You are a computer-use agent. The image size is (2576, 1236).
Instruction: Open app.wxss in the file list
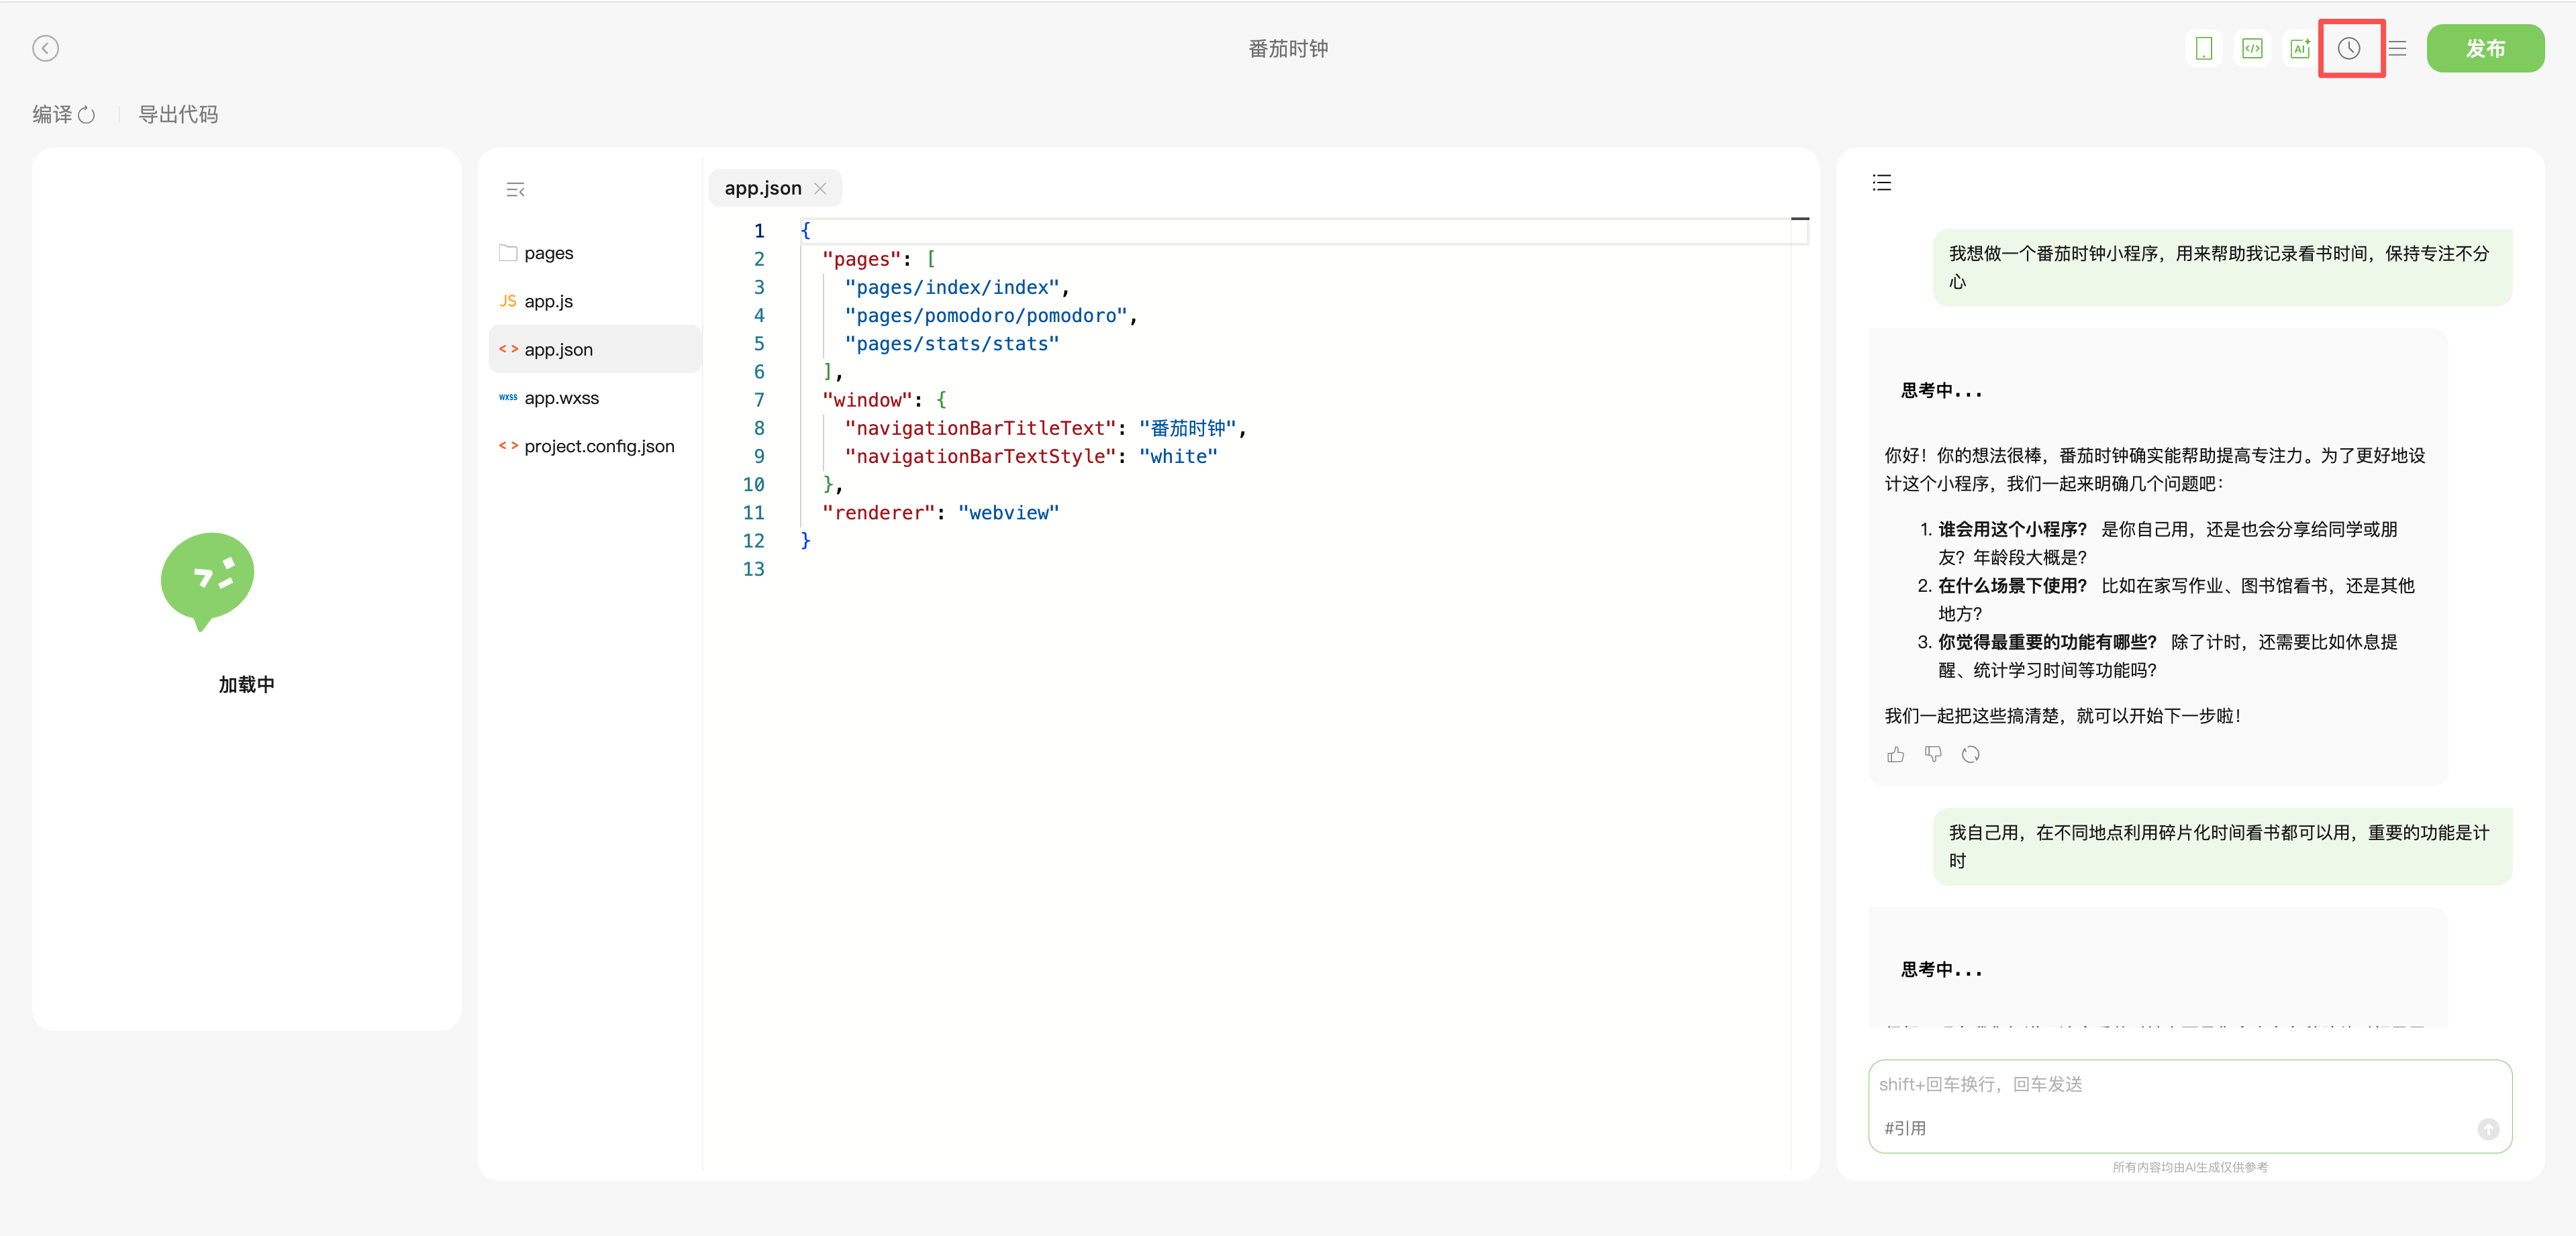click(561, 398)
